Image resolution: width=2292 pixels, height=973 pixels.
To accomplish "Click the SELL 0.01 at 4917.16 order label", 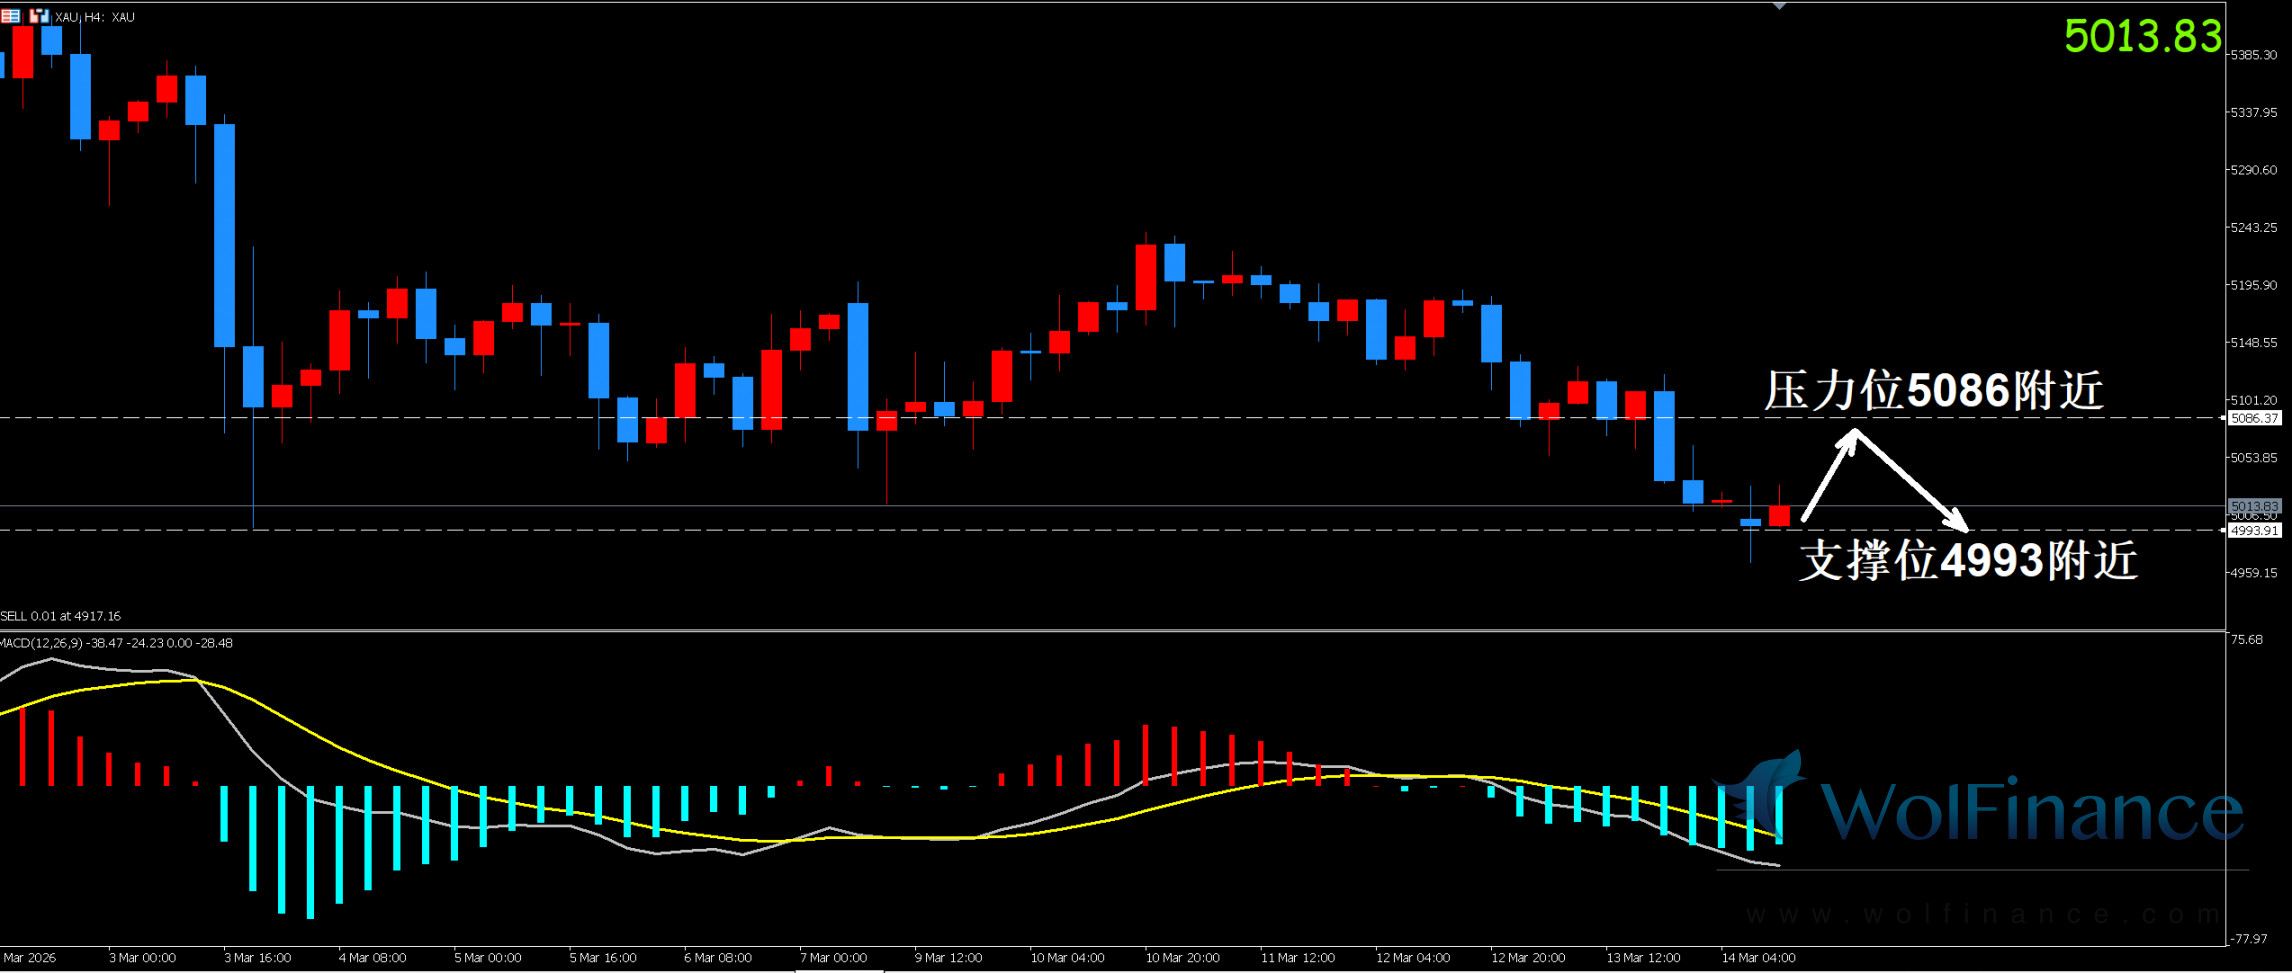I will point(61,616).
